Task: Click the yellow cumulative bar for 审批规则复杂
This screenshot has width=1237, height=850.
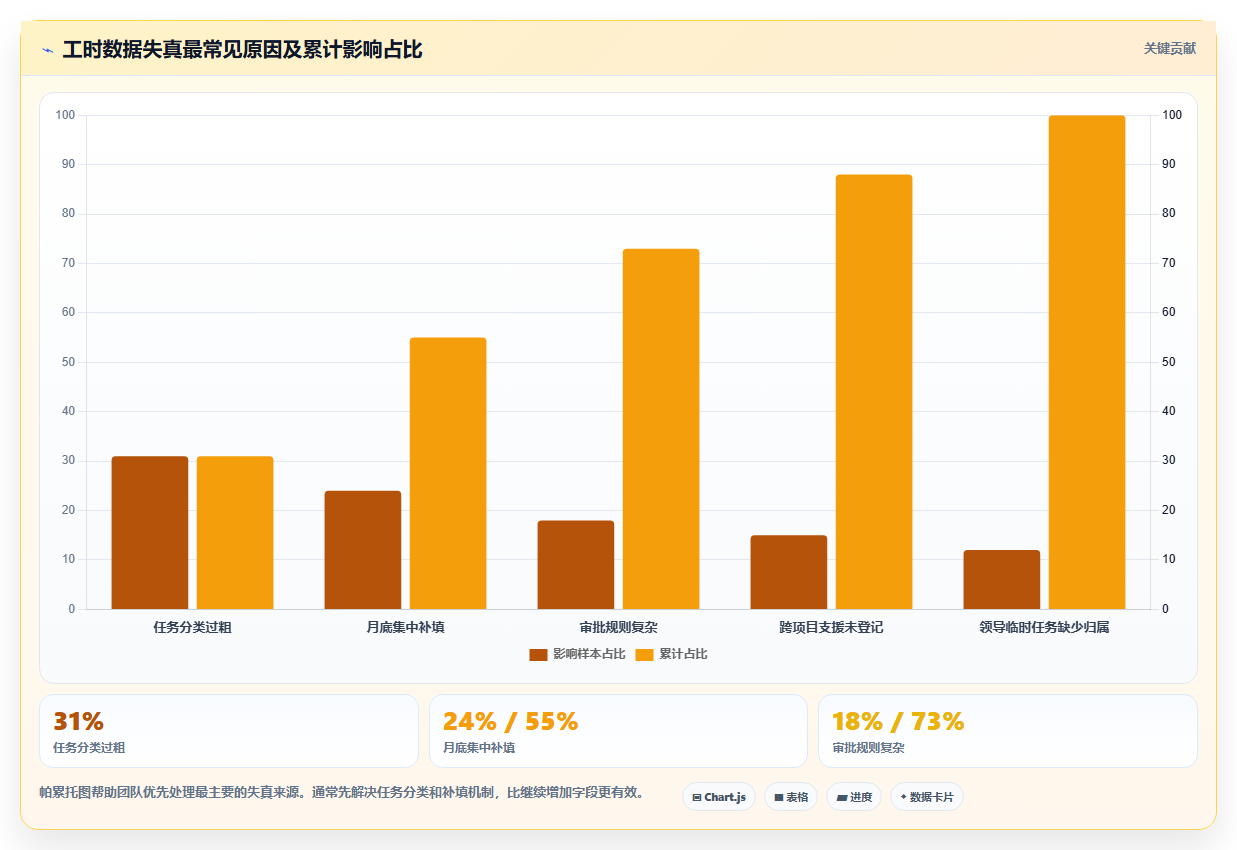Action: [x=661, y=429]
